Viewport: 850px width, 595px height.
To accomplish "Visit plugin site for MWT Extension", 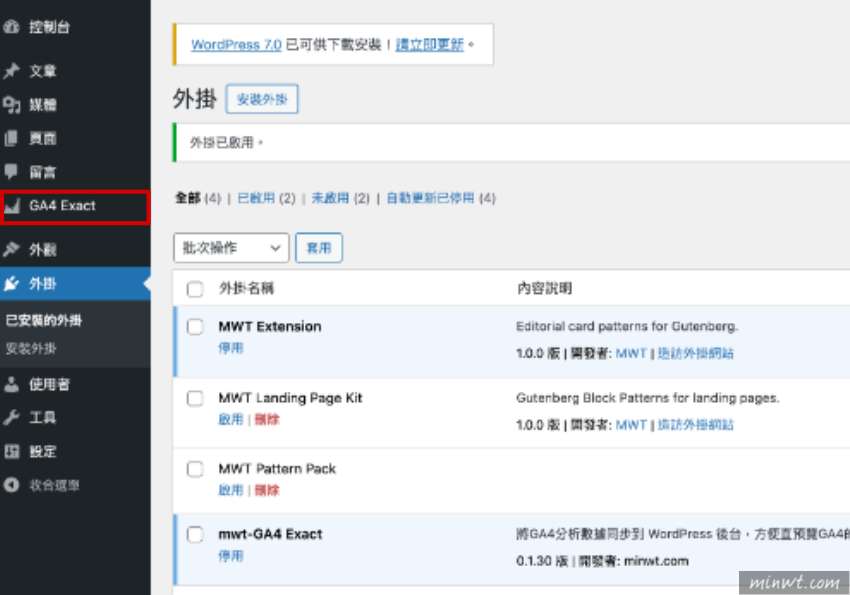I will pos(696,353).
